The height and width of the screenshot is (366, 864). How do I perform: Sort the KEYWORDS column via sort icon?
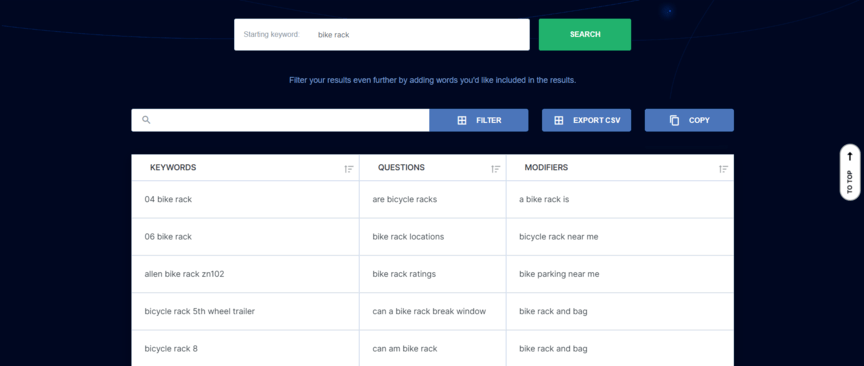[x=349, y=169]
